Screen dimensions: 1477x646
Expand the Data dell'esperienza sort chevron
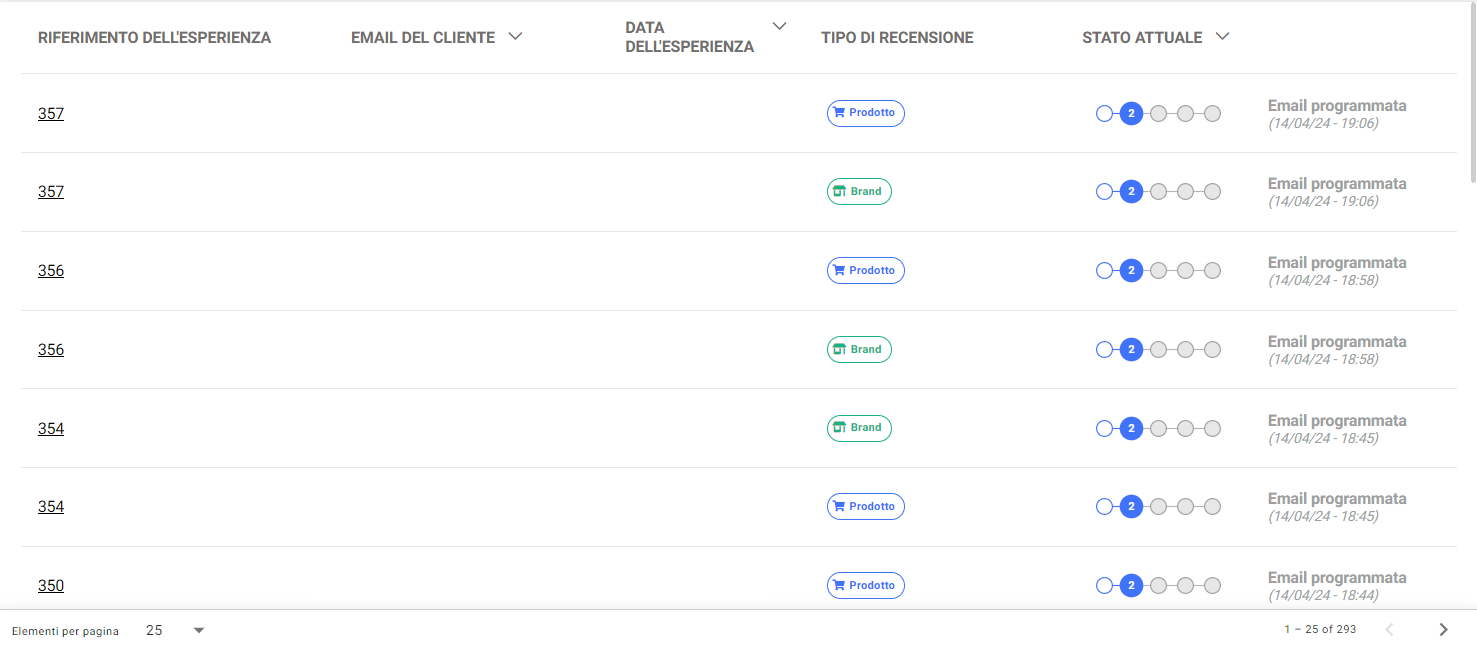tap(780, 26)
